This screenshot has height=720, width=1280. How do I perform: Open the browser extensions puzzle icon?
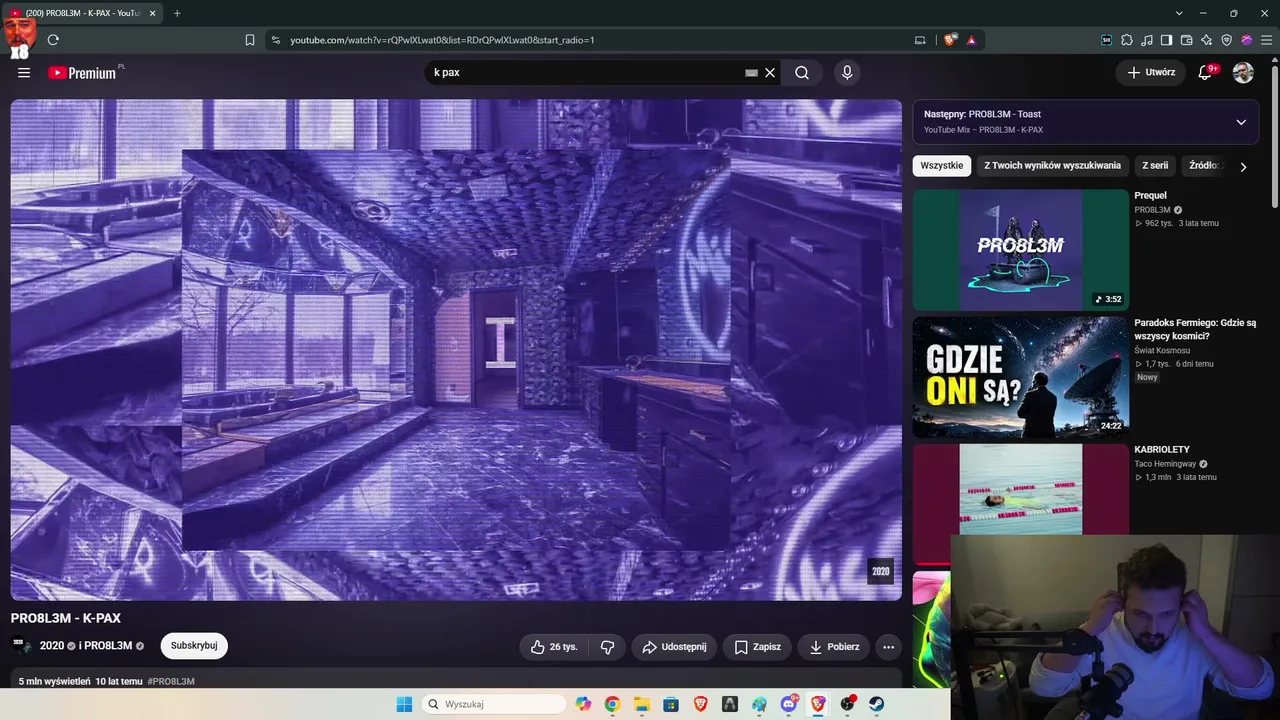[1127, 40]
